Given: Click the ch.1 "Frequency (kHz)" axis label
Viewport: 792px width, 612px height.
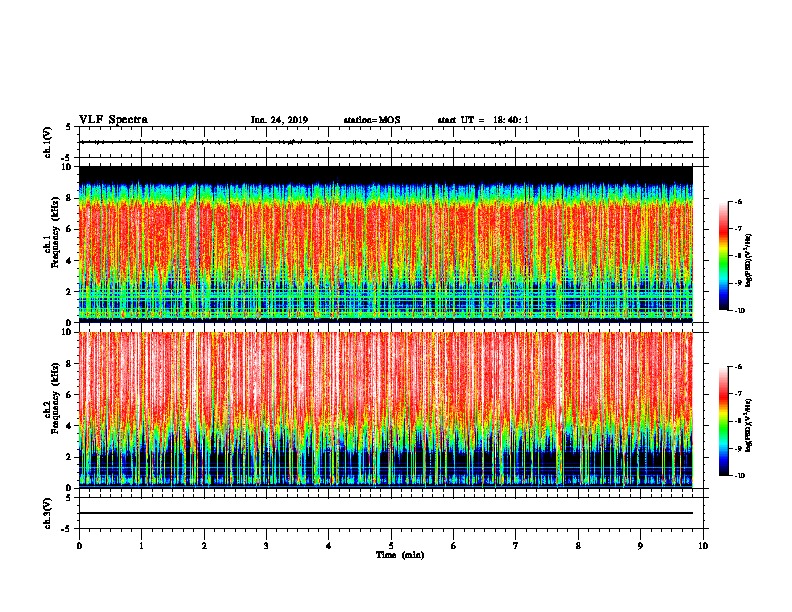Looking at the screenshot, I should [55, 230].
